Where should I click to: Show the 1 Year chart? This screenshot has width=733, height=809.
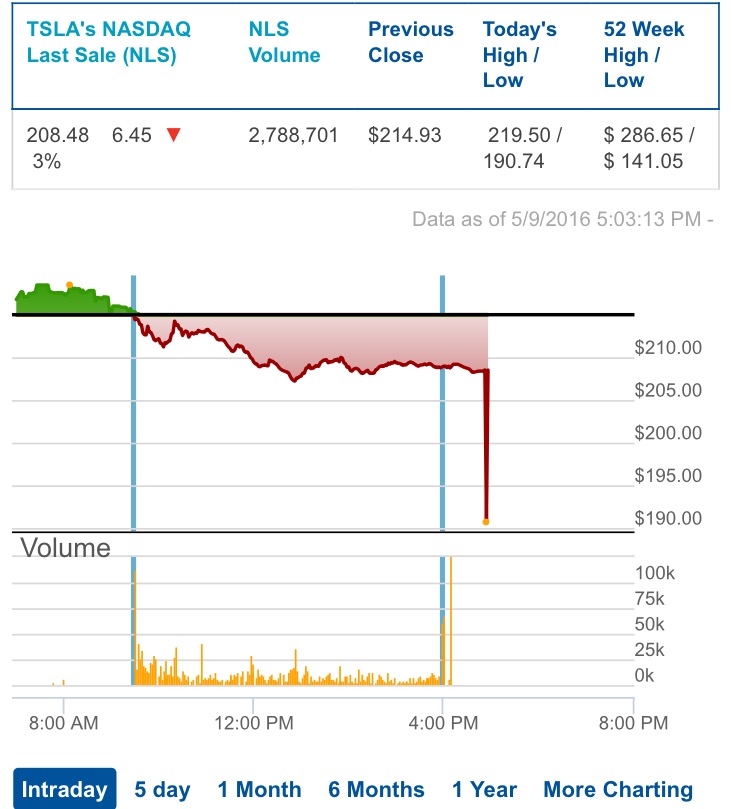pos(484,789)
